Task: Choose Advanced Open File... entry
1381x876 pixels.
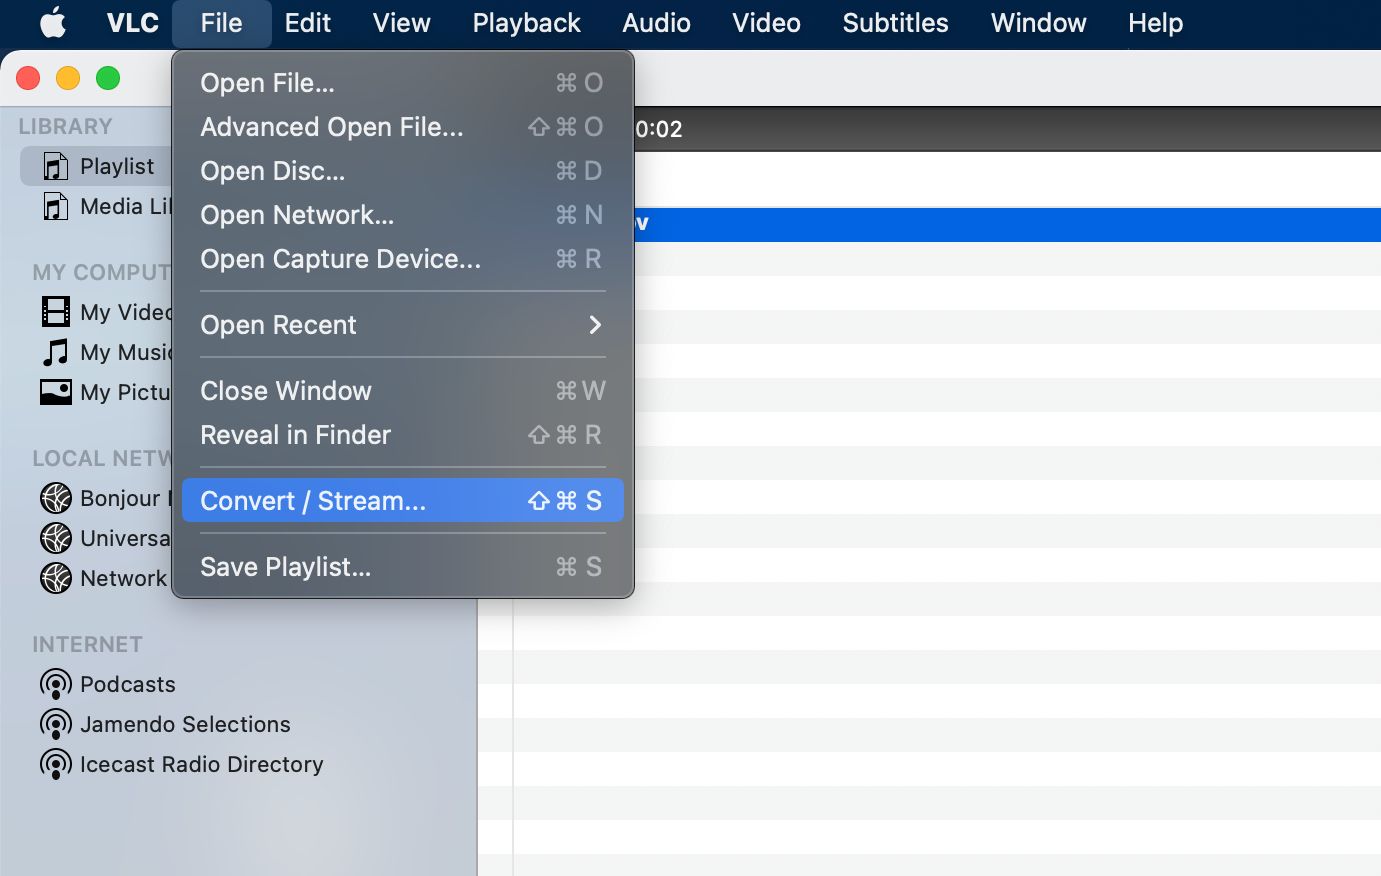Action: (x=403, y=127)
